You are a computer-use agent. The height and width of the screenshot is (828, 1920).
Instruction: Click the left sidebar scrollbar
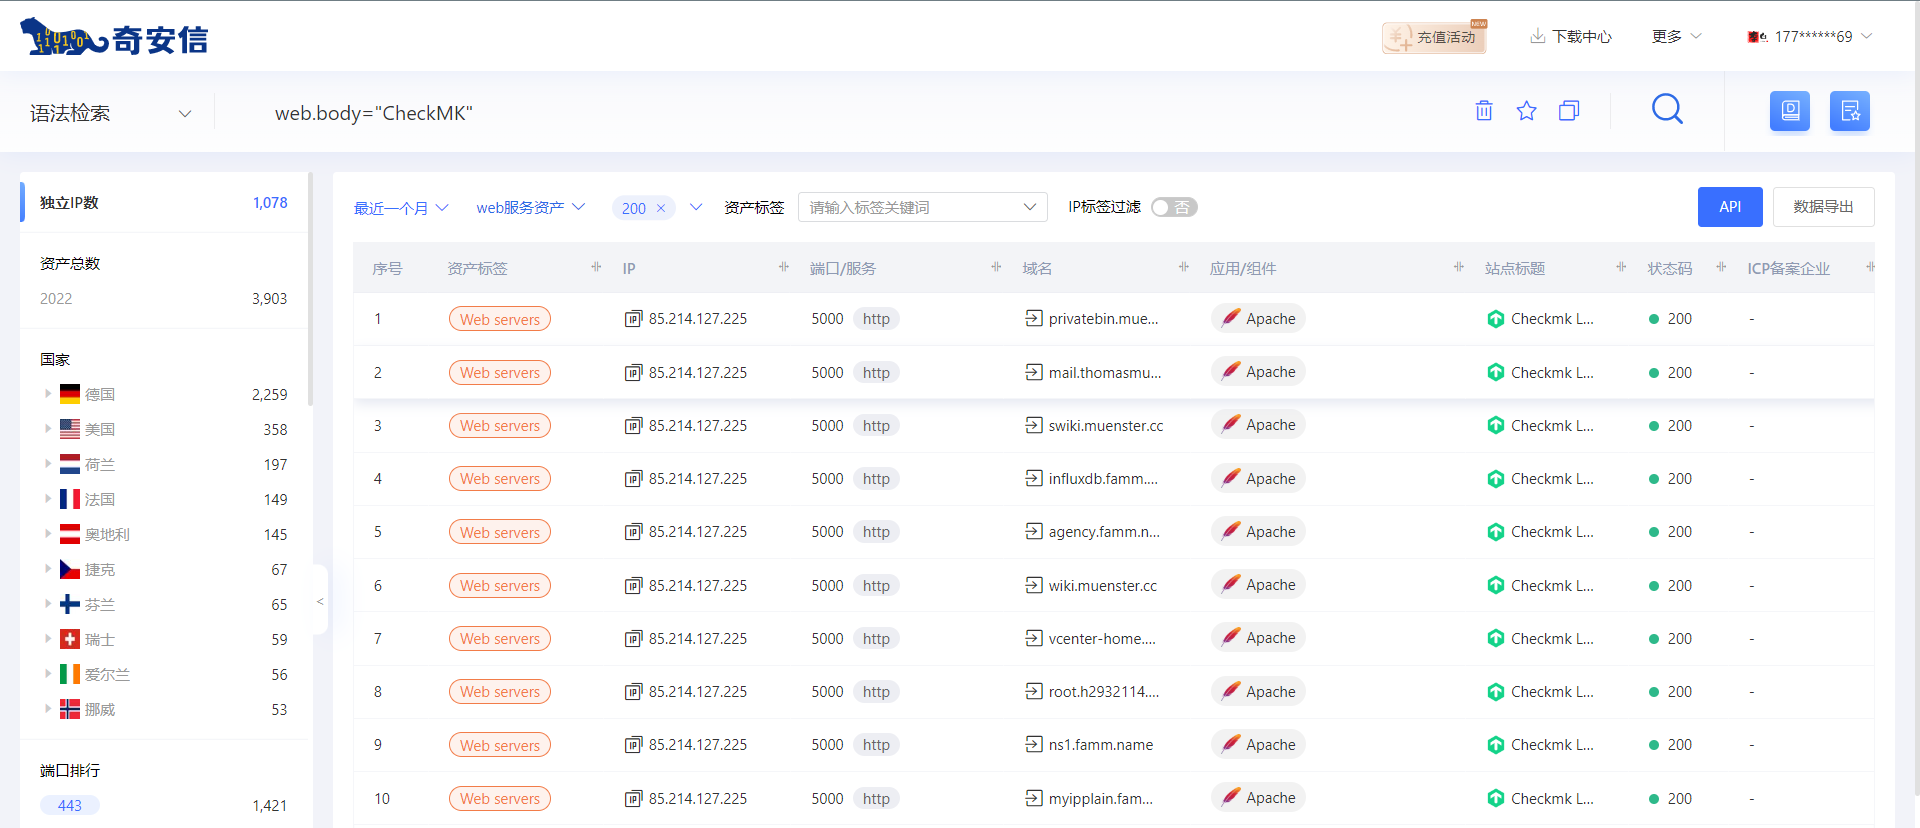(310, 290)
